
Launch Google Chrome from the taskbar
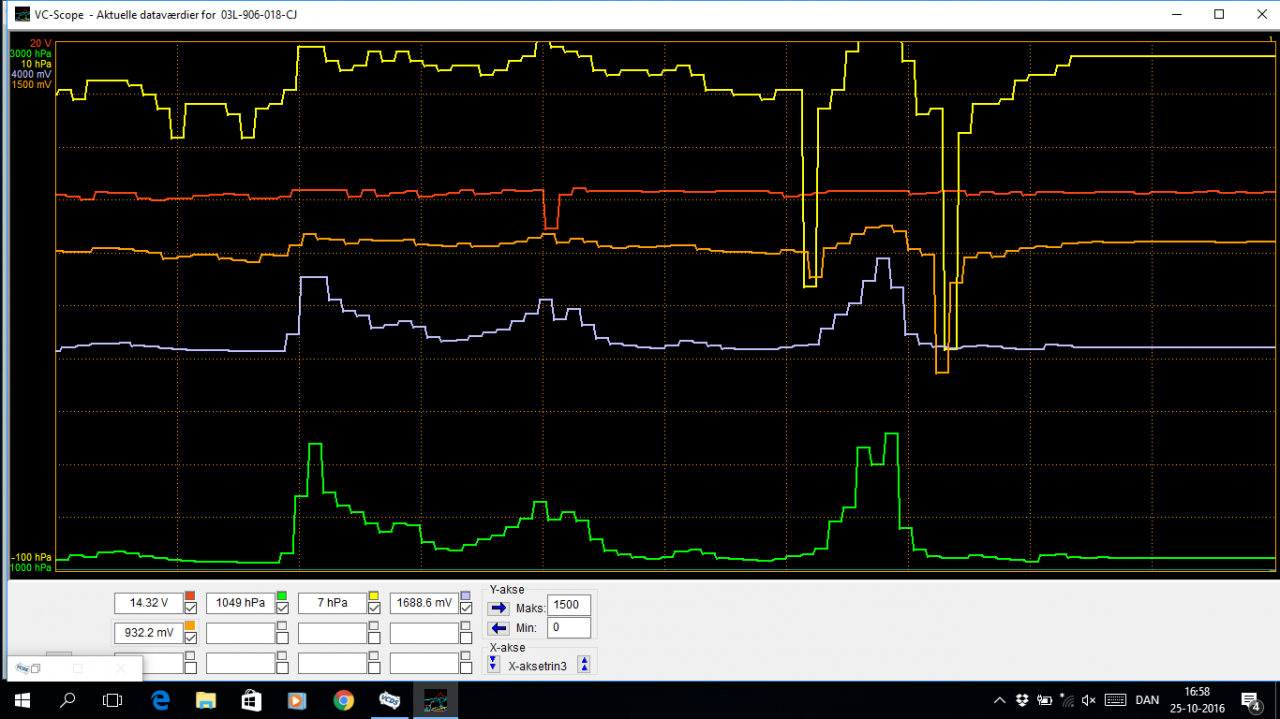[x=344, y=700]
